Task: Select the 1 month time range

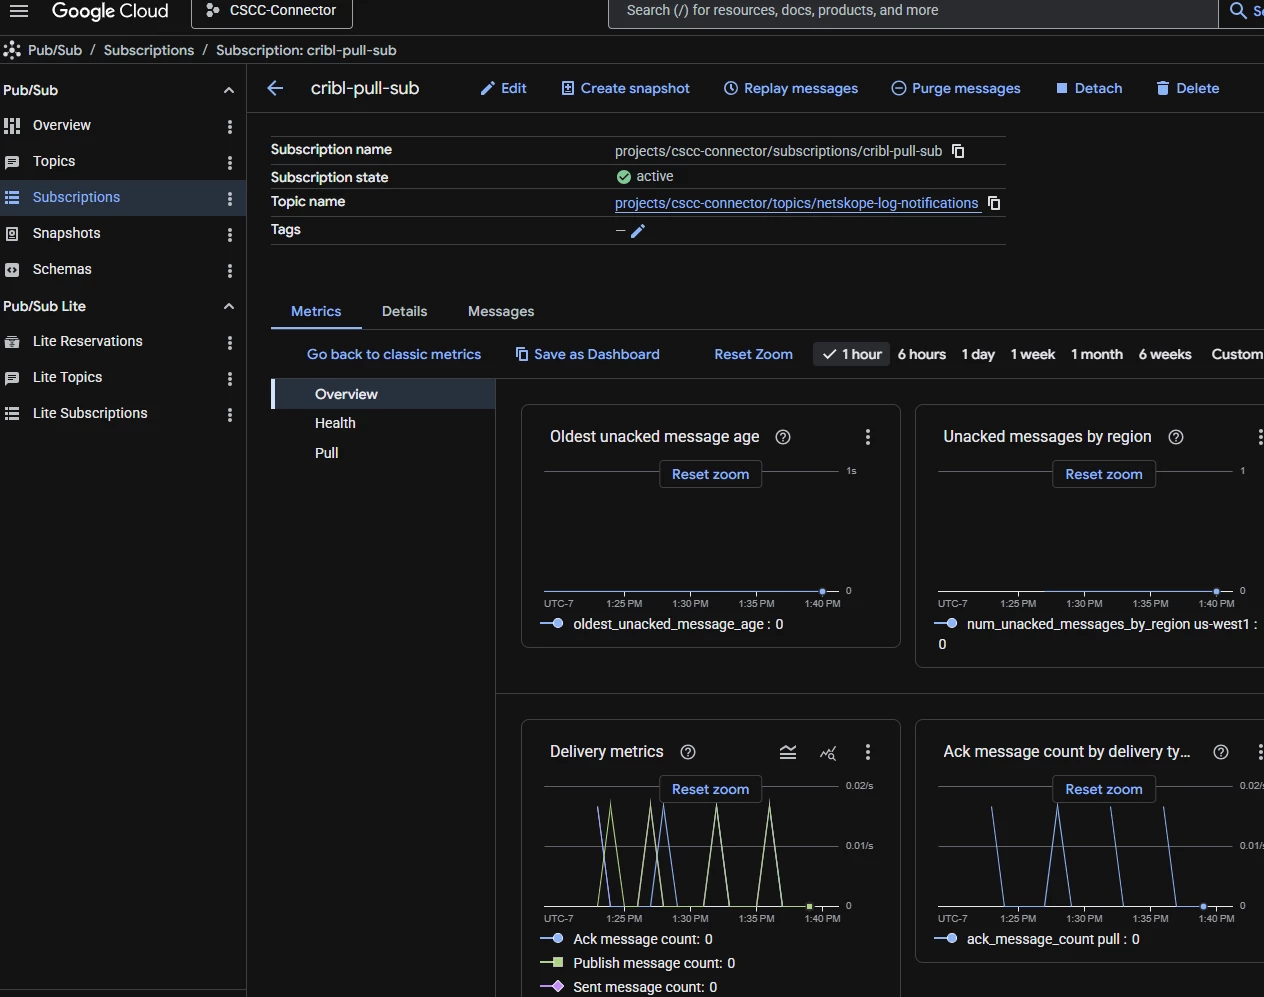Action: [x=1096, y=354]
